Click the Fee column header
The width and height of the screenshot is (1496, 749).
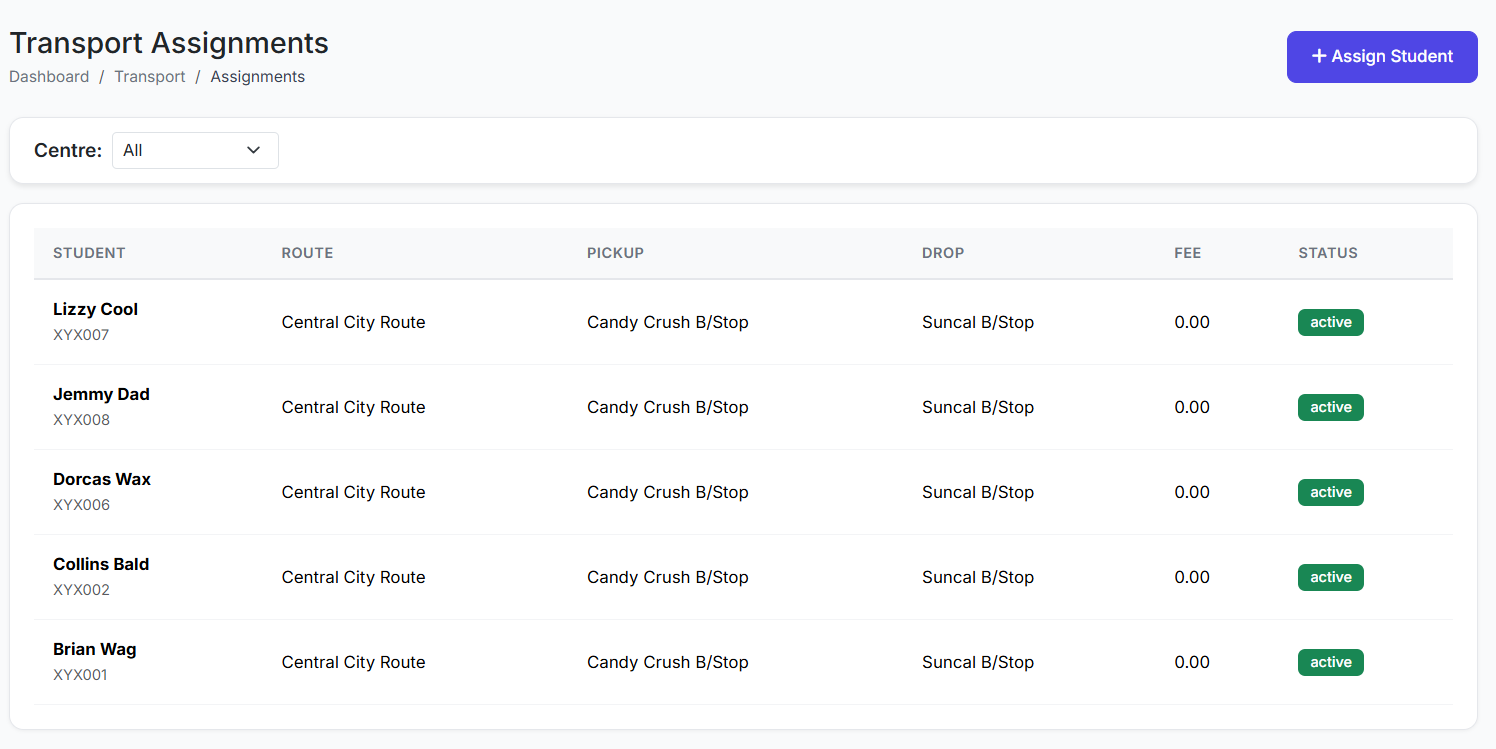[x=1187, y=253]
